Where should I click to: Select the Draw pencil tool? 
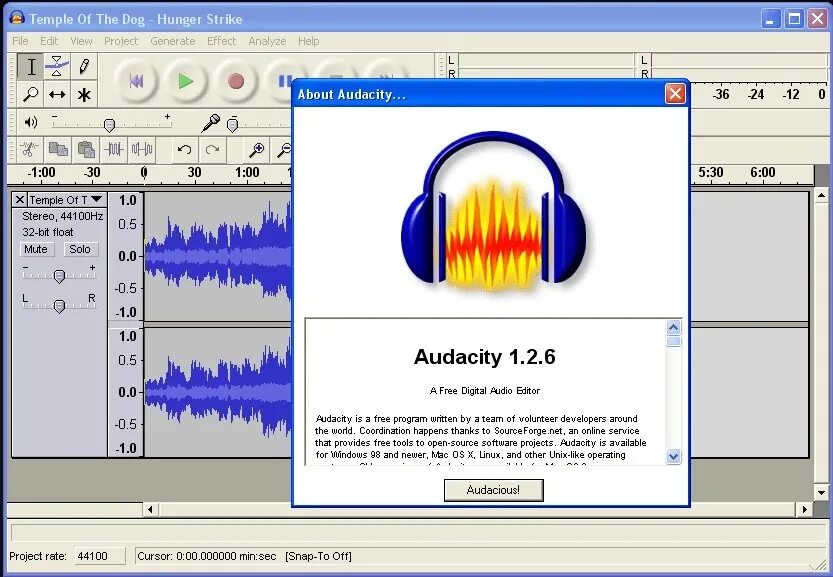pos(83,67)
